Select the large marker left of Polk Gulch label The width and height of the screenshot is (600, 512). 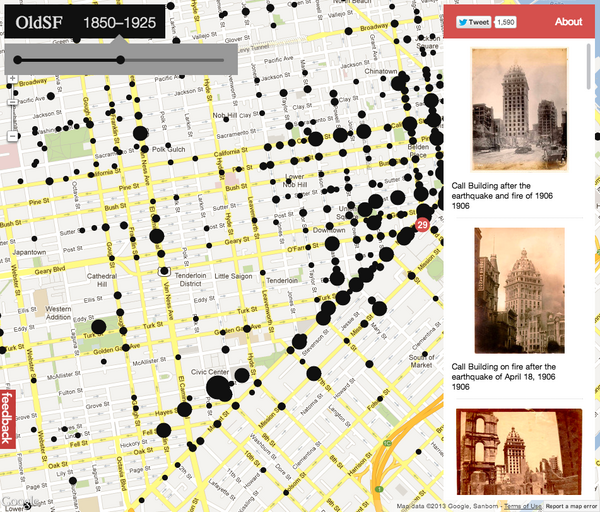(140, 133)
